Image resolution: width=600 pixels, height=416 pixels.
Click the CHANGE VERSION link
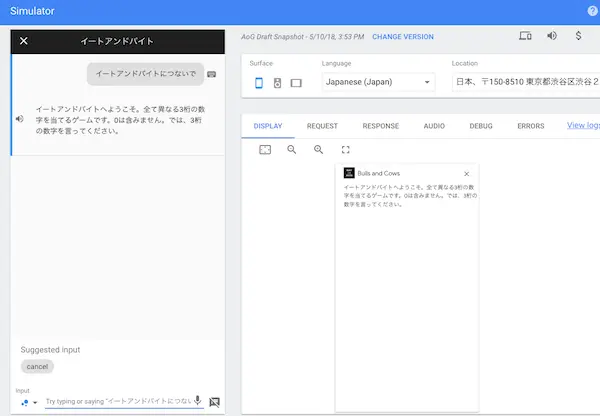click(403, 37)
